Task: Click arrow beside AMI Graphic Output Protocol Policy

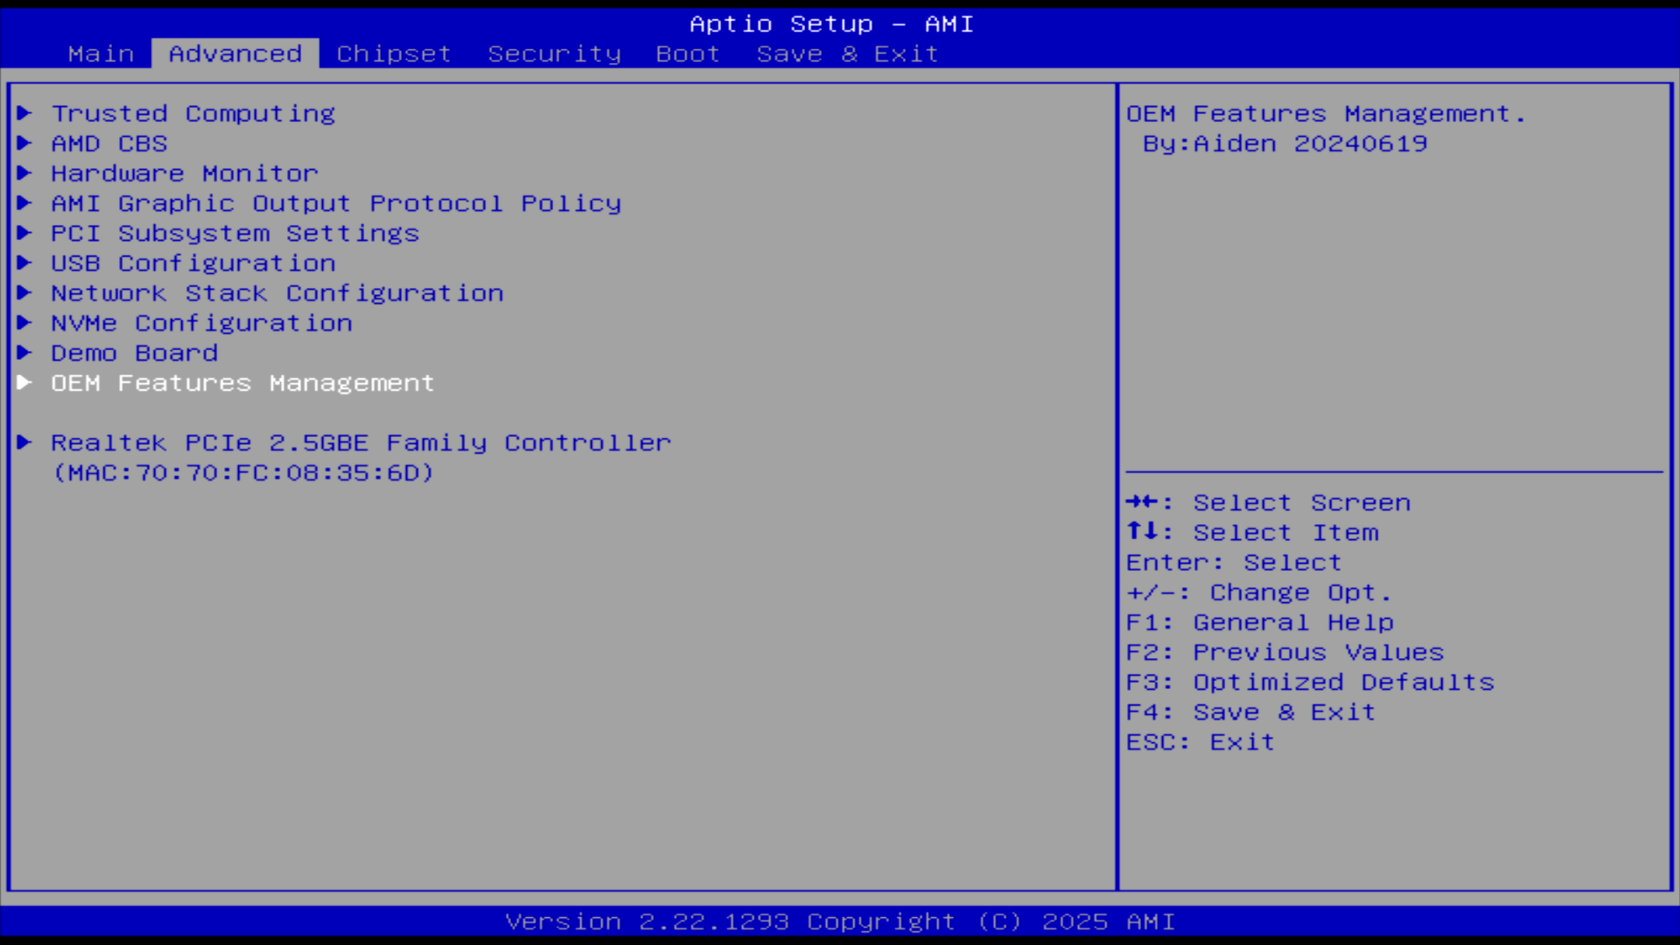Action: pyautogui.click(x=25, y=203)
